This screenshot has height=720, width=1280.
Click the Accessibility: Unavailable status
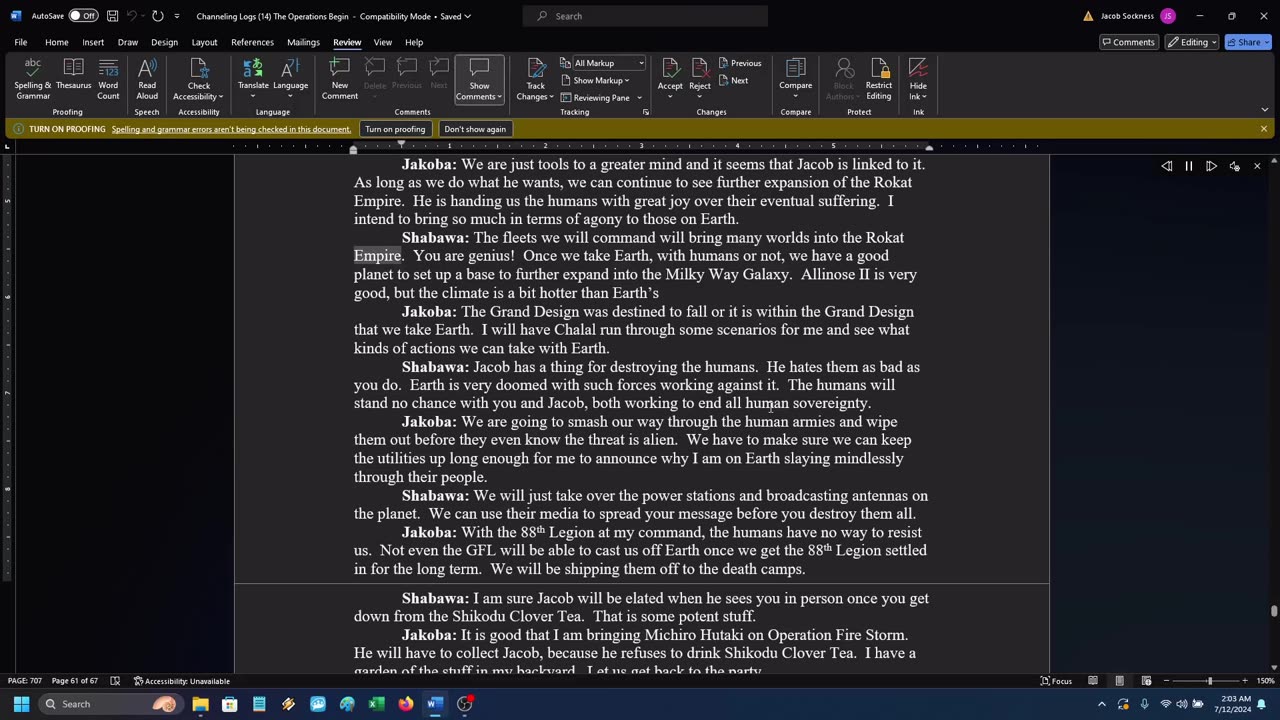(182, 681)
